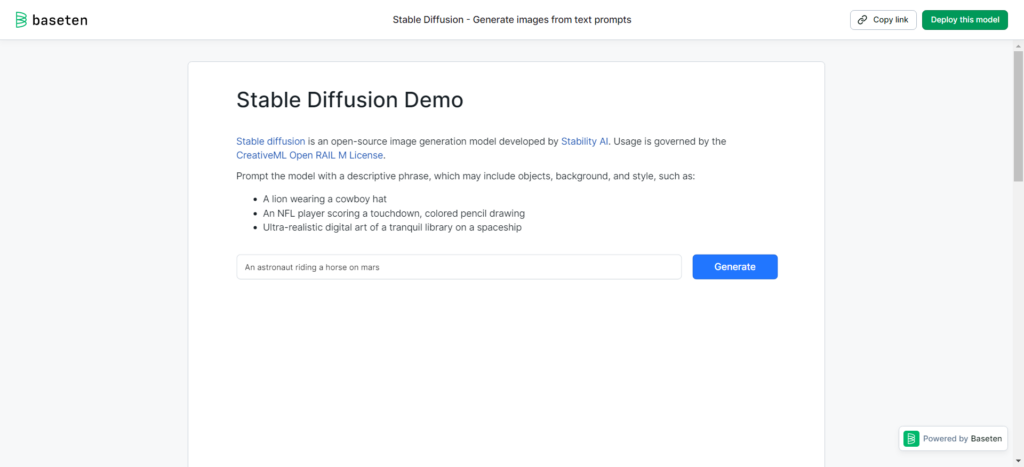This screenshot has width=1024, height=467.
Task: Click the green icon in Powered by badge
Action: [x=911, y=439]
